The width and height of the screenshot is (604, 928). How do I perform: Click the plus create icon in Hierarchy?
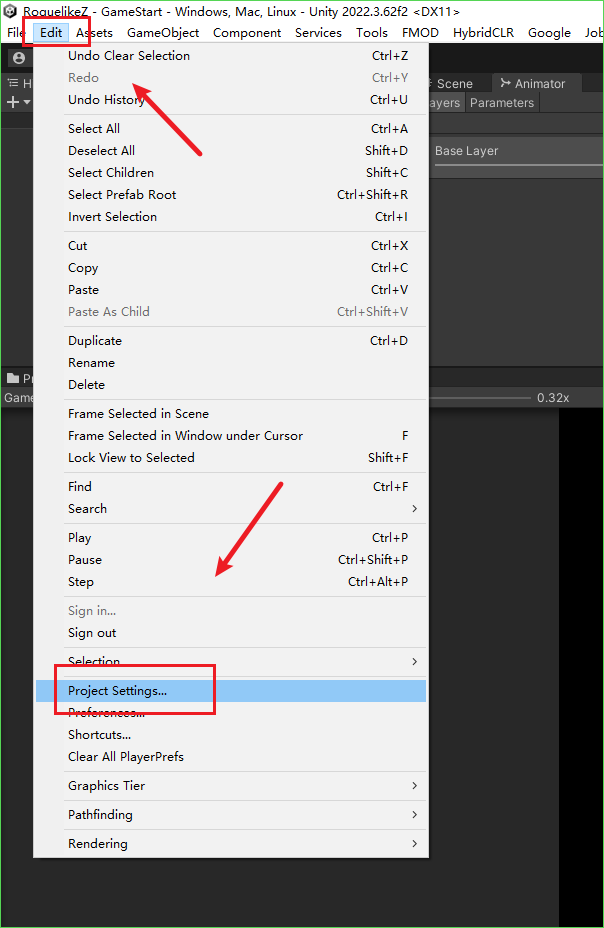coord(13,103)
